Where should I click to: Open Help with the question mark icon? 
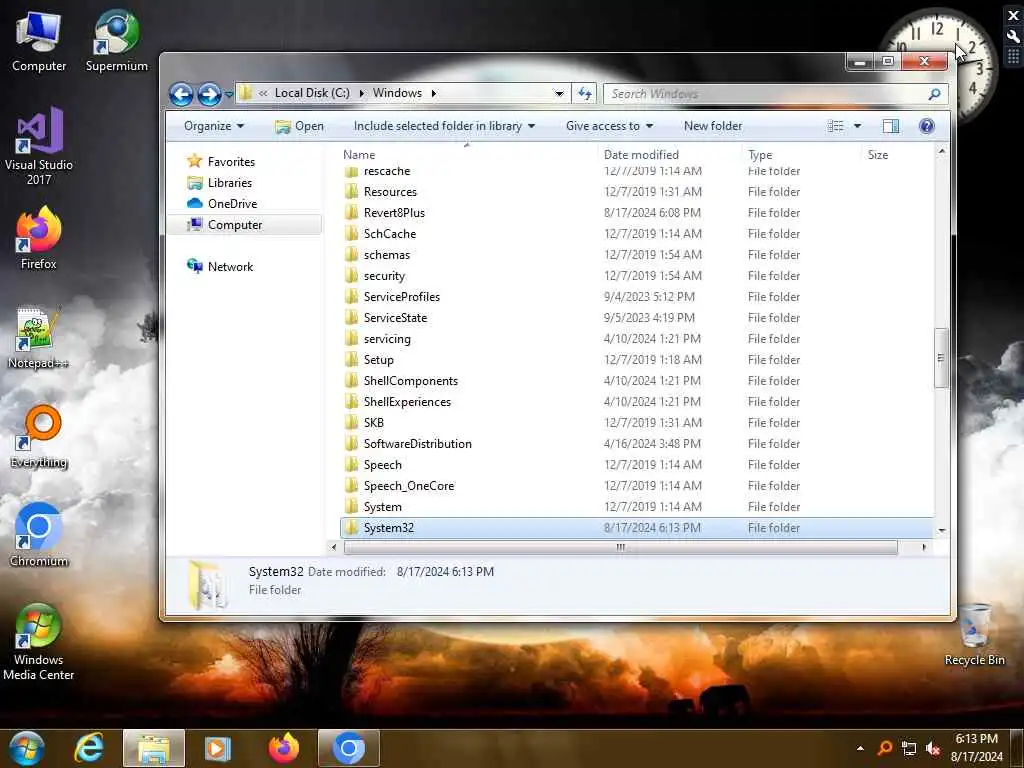(x=926, y=126)
